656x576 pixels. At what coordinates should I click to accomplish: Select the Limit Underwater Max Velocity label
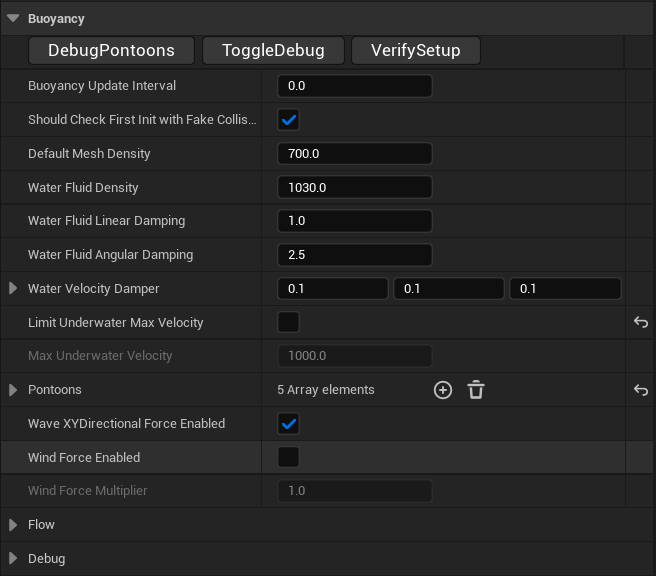115,323
